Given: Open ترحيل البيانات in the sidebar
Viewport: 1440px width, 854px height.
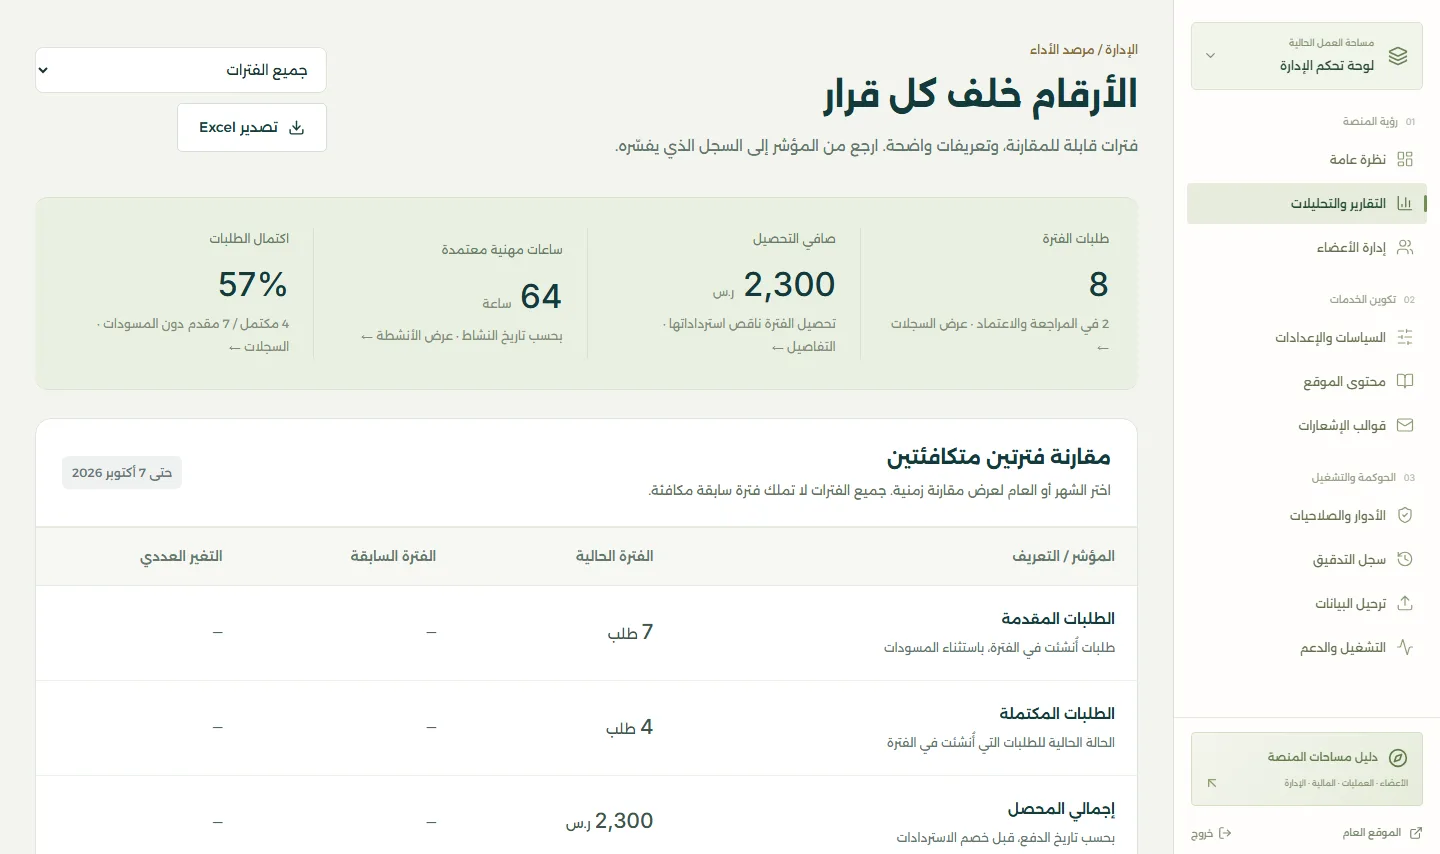Looking at the screenshot, I should click(1306, 603).
